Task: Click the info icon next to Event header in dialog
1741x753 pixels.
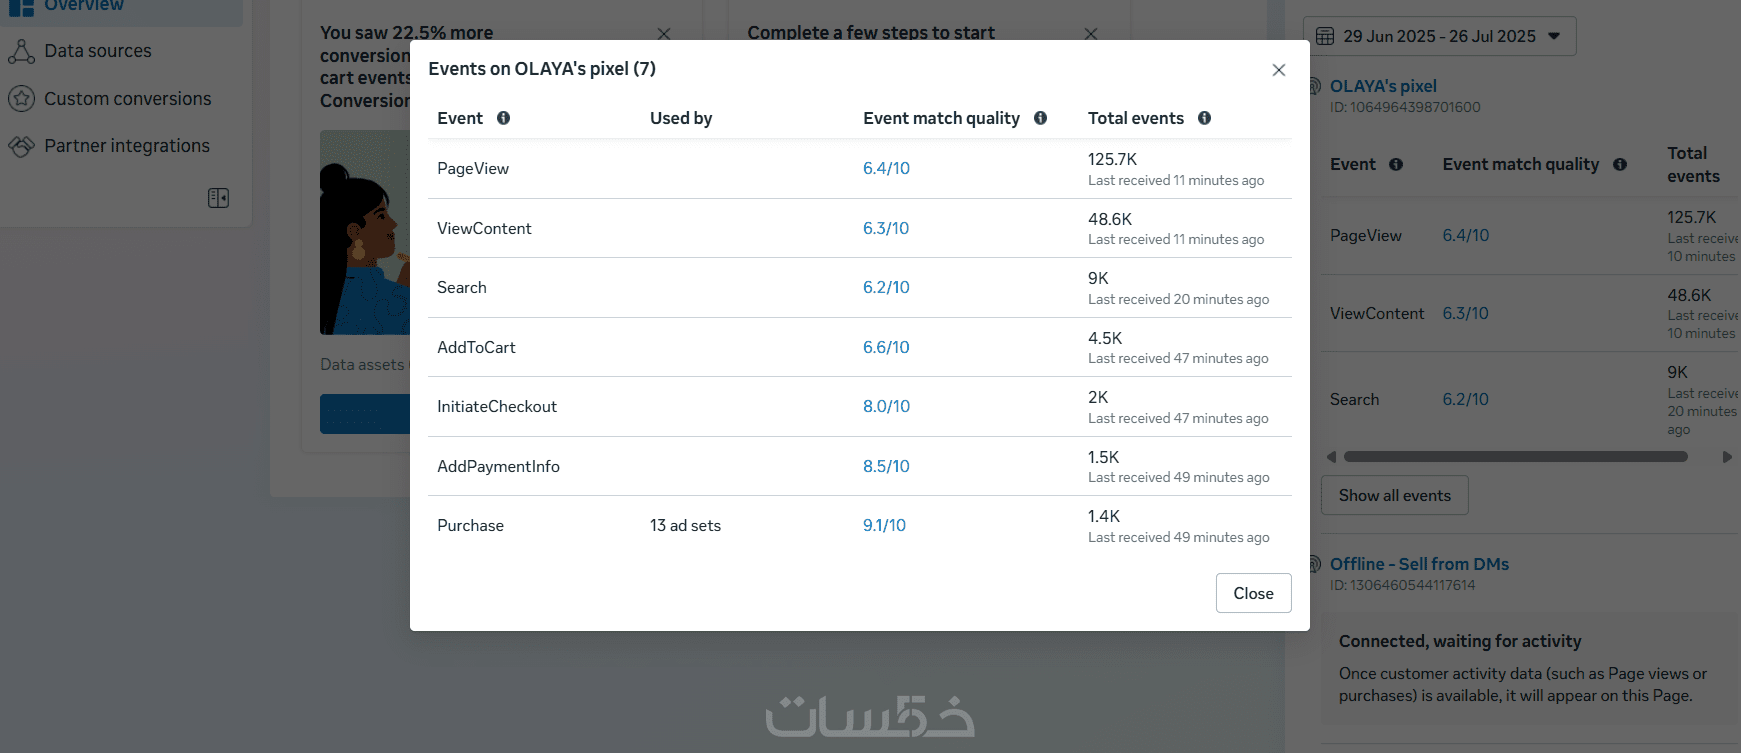Action: point(503,118)
